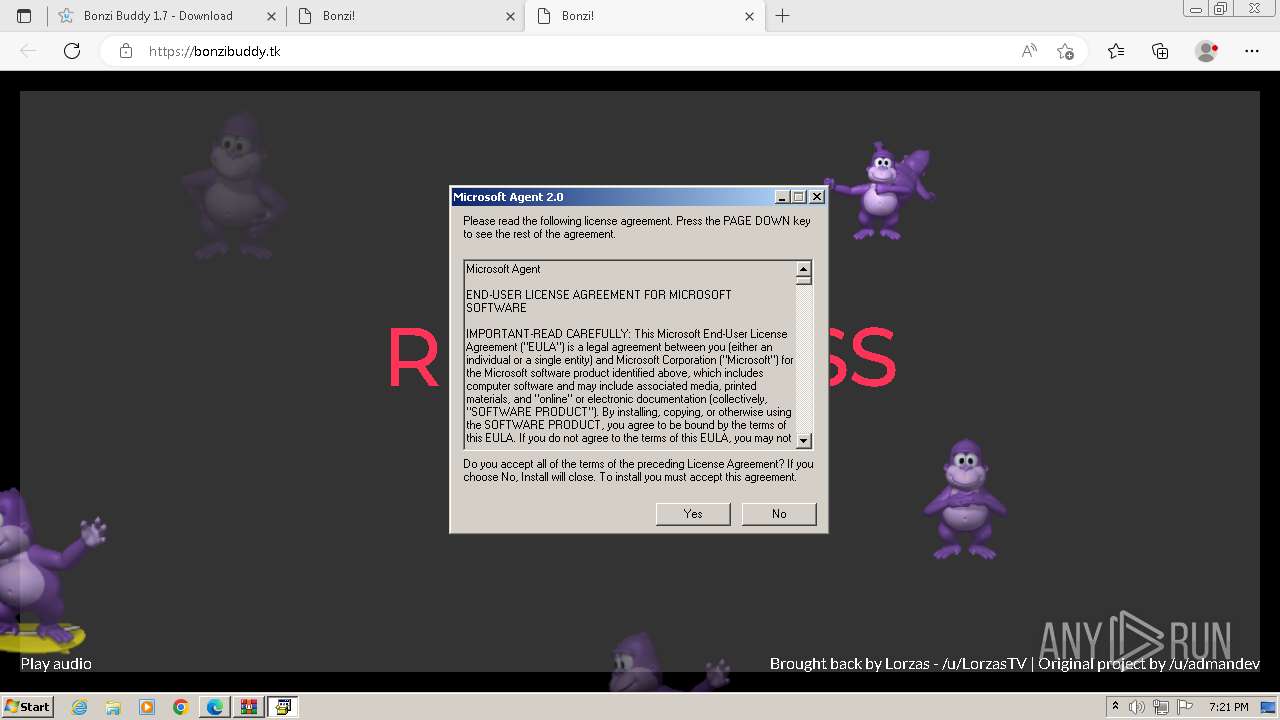Open the Windows Start menu
This screenshot has width=1280, height=720.
(27, 706)
